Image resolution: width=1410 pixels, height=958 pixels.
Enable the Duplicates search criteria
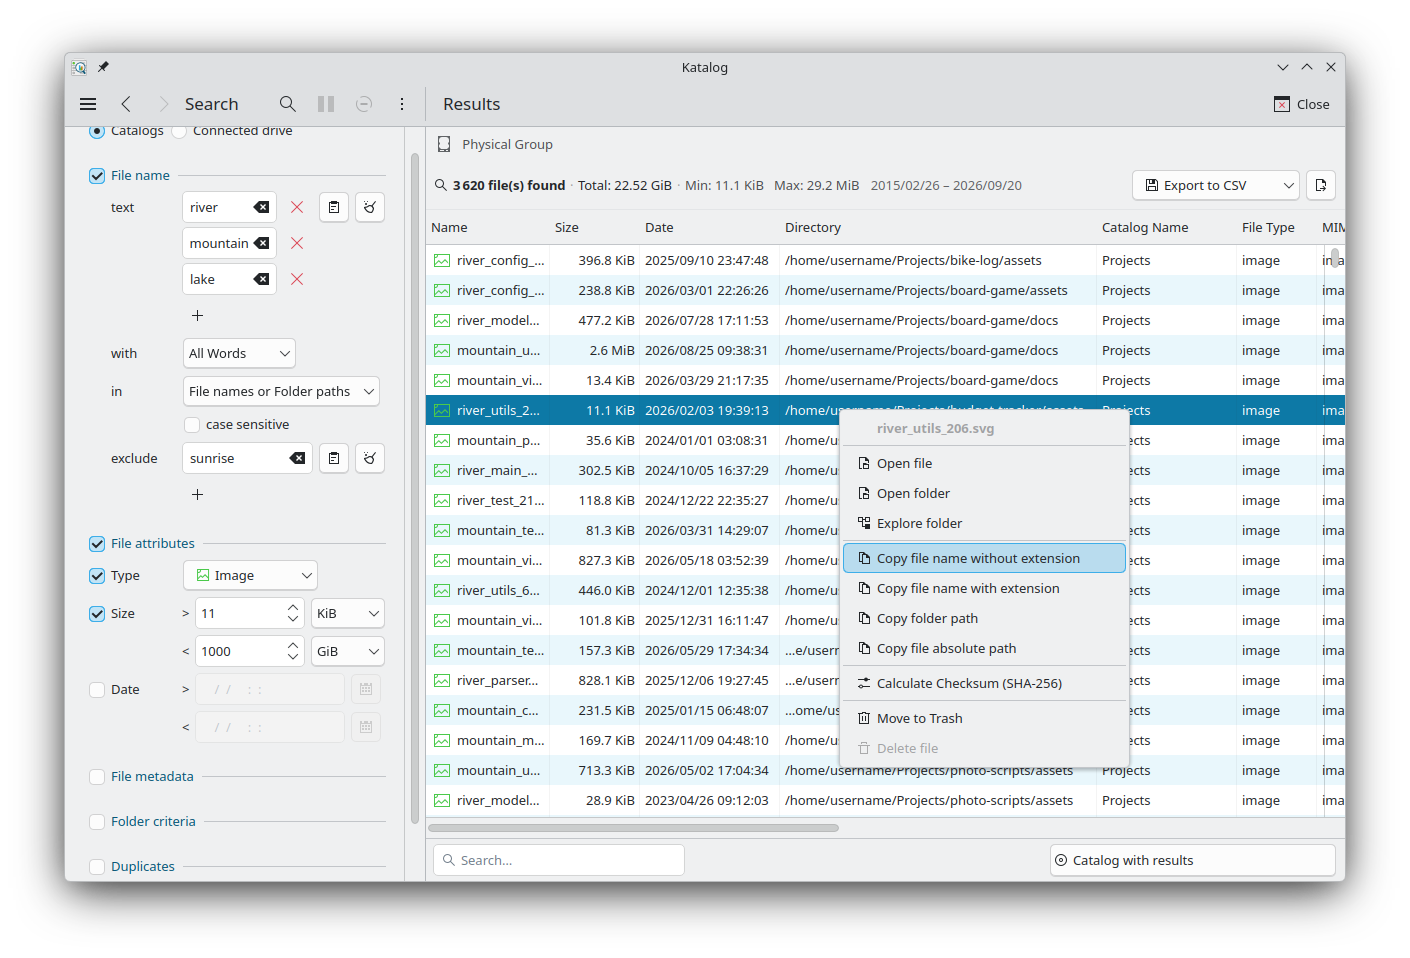(x=97, y=866)
